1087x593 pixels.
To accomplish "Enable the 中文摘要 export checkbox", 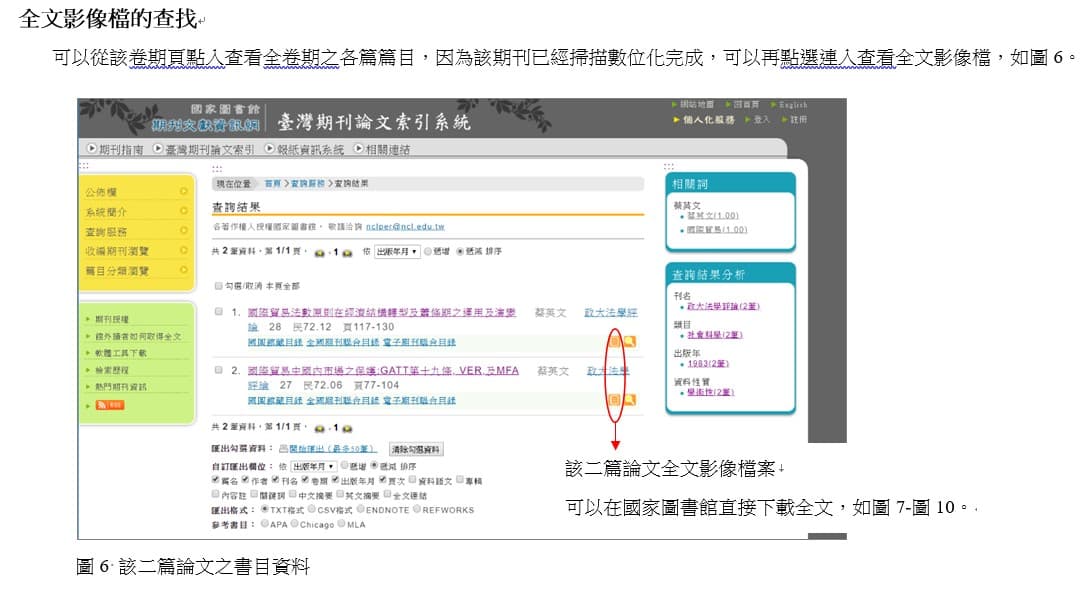I will [293, 495].
